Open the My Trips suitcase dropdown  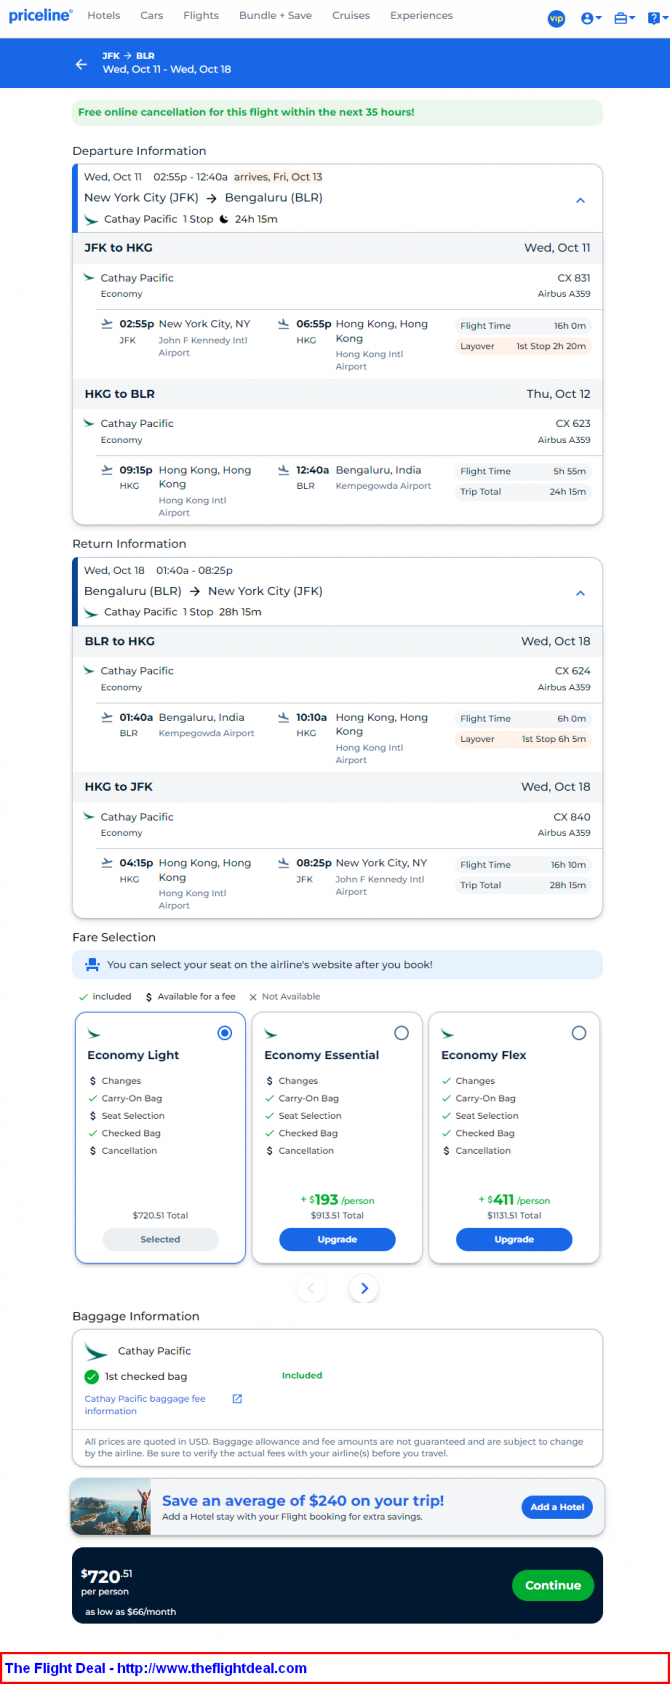[624, 18]
